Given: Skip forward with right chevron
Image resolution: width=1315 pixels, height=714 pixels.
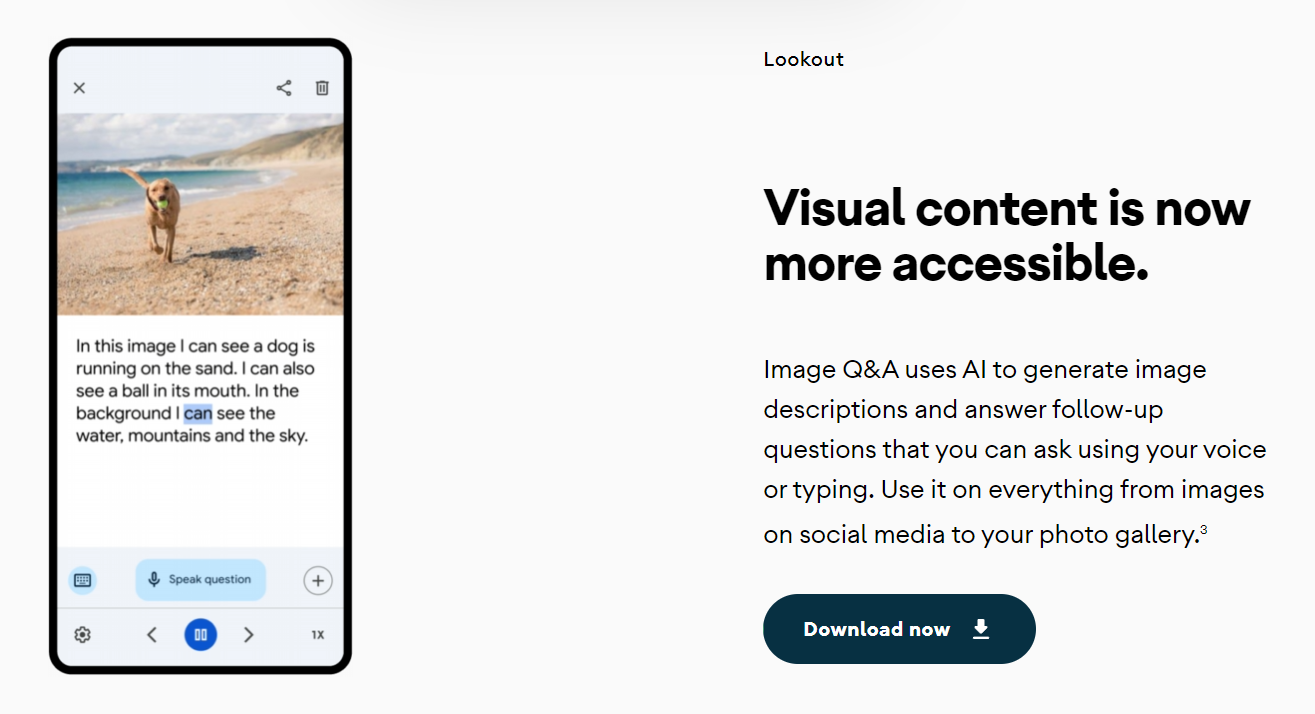Looking at the screenshot, I should [x=249, y=635].
